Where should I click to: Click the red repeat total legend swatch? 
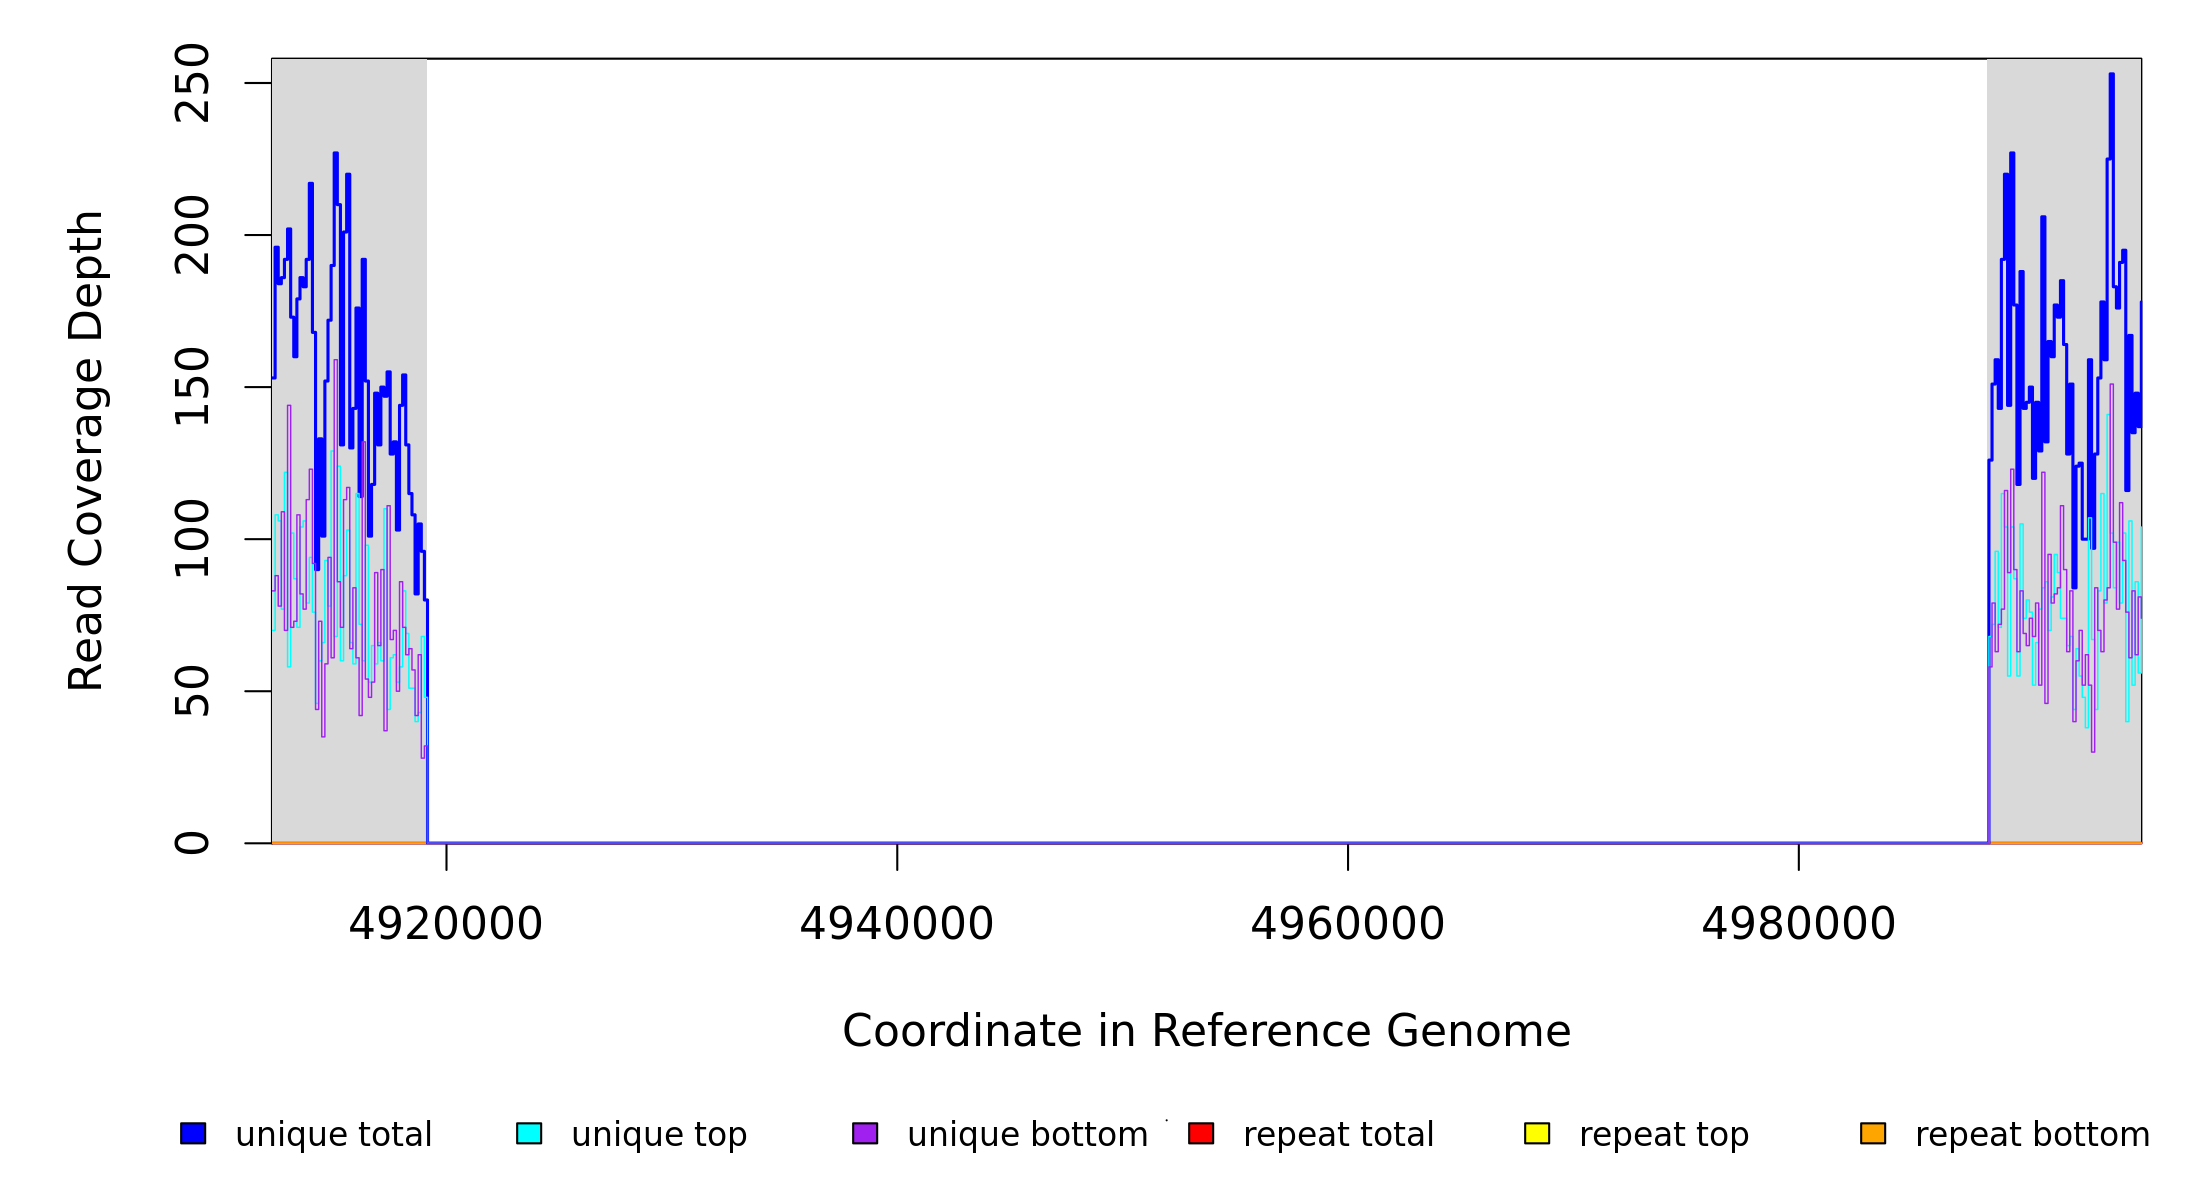click(x=1201, y=1133)
